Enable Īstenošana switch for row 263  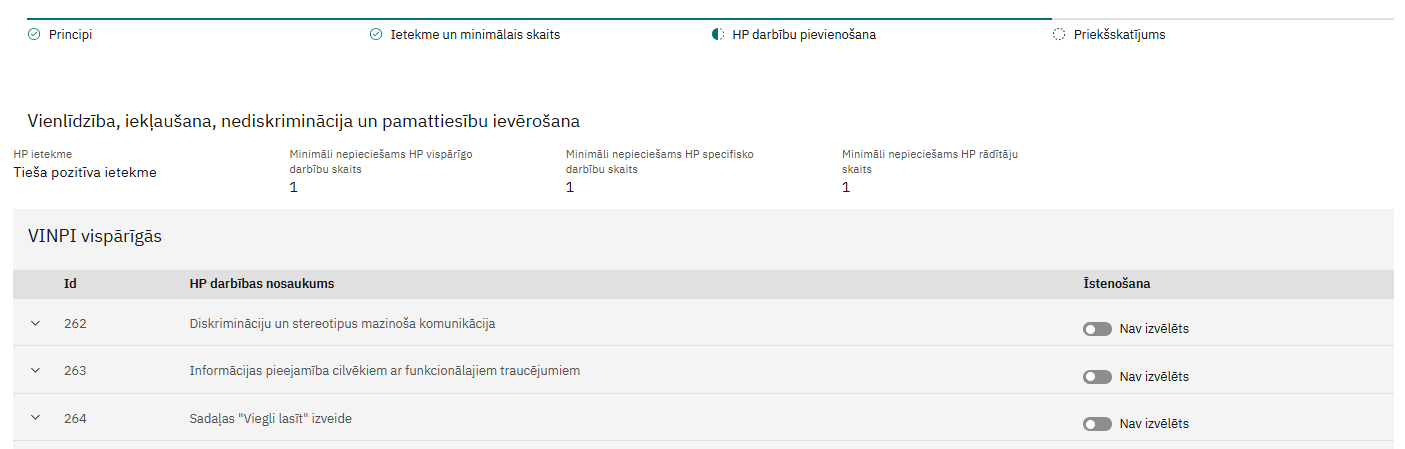tap(1097, 377)
